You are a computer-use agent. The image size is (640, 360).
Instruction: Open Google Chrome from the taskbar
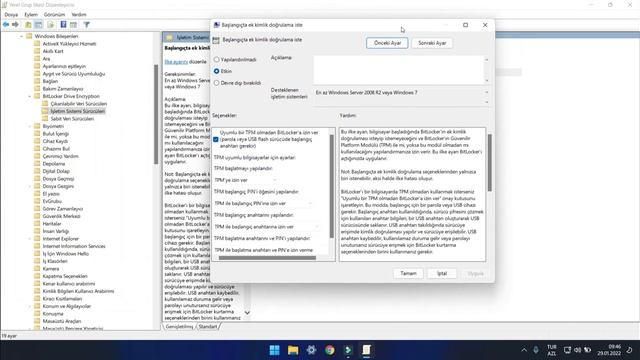click(330, 350)
